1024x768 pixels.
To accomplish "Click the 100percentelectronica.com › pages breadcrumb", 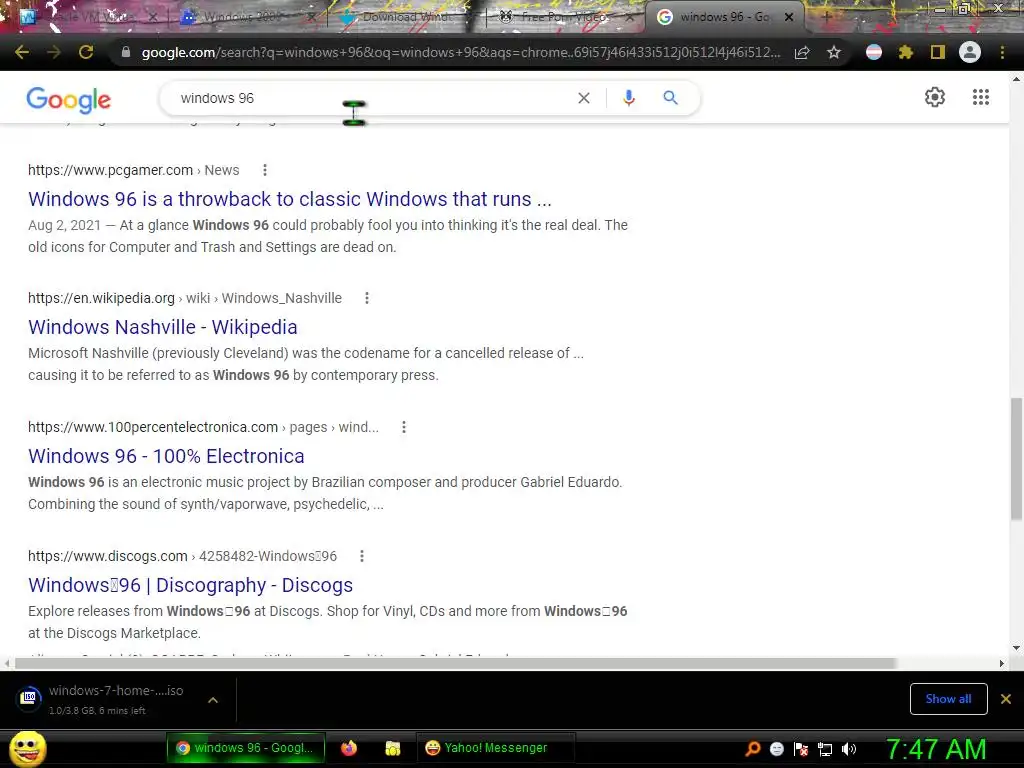I will 203,427.
